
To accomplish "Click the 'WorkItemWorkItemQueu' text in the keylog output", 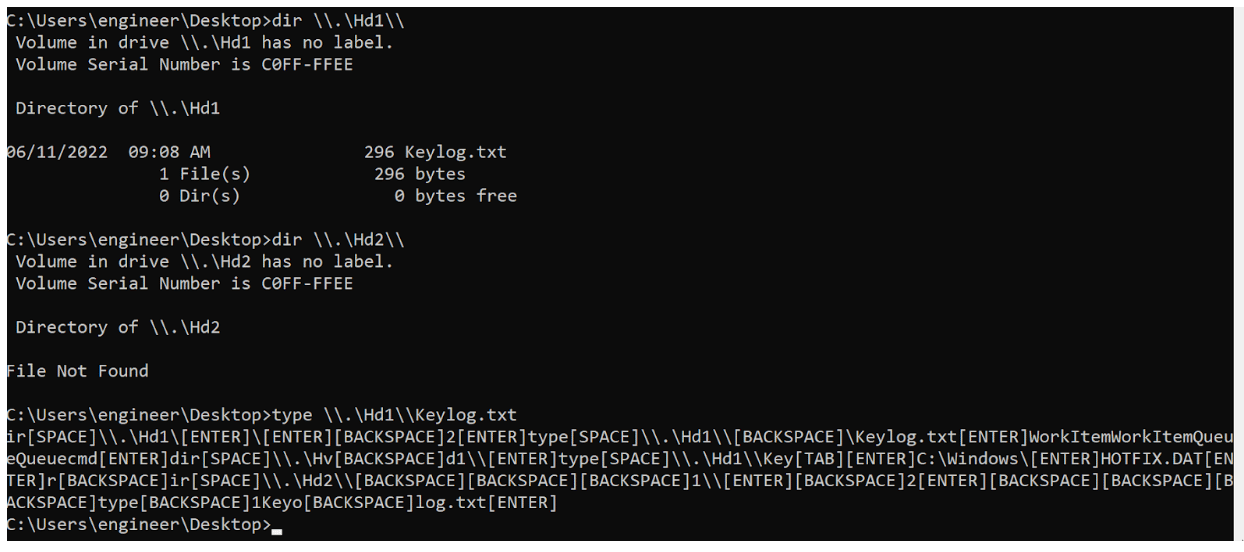I will pyautogui.click(x=1133, y=437).
